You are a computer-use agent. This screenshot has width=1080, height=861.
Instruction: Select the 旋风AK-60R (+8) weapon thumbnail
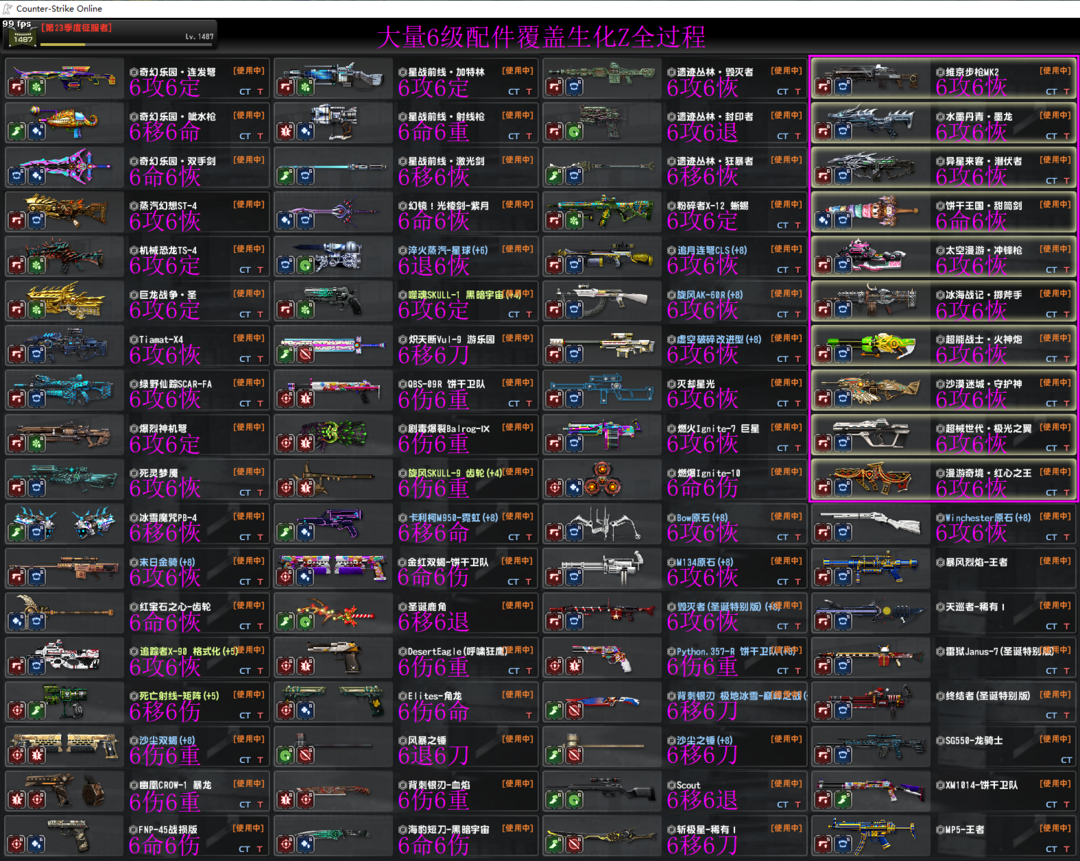pos(602,300)
